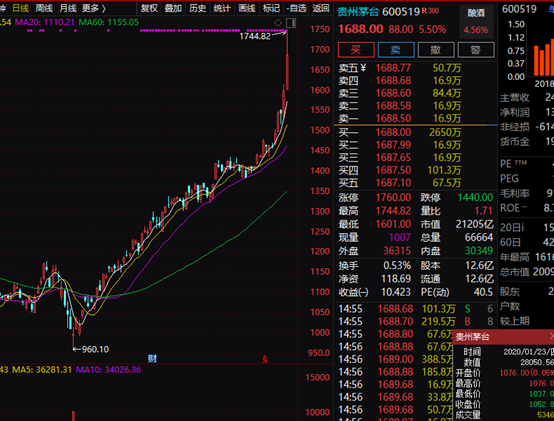Click the 换手 value 0.53%
This screenshot has height=421, width=554.
pos(397,265)
